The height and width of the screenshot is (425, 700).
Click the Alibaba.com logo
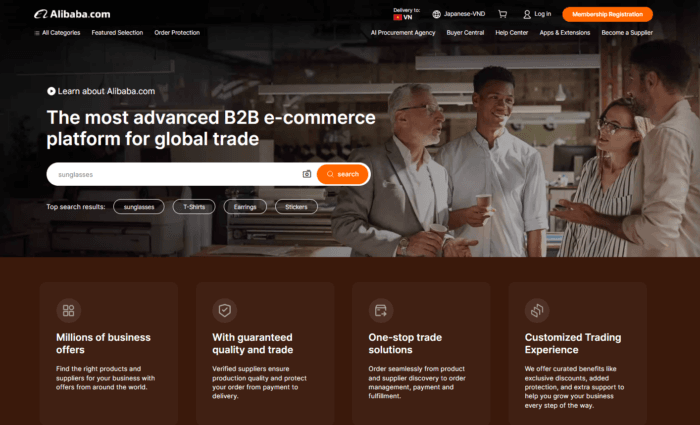point(72,14)
